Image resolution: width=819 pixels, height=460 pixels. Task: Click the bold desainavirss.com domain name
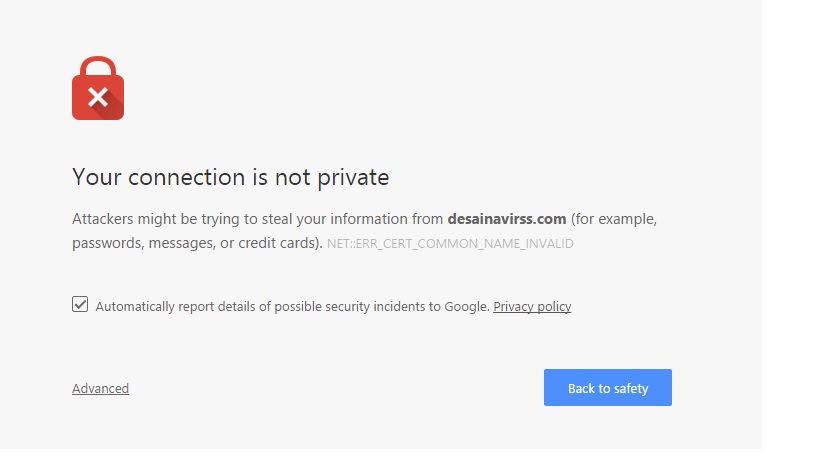[x=507, y=219]
